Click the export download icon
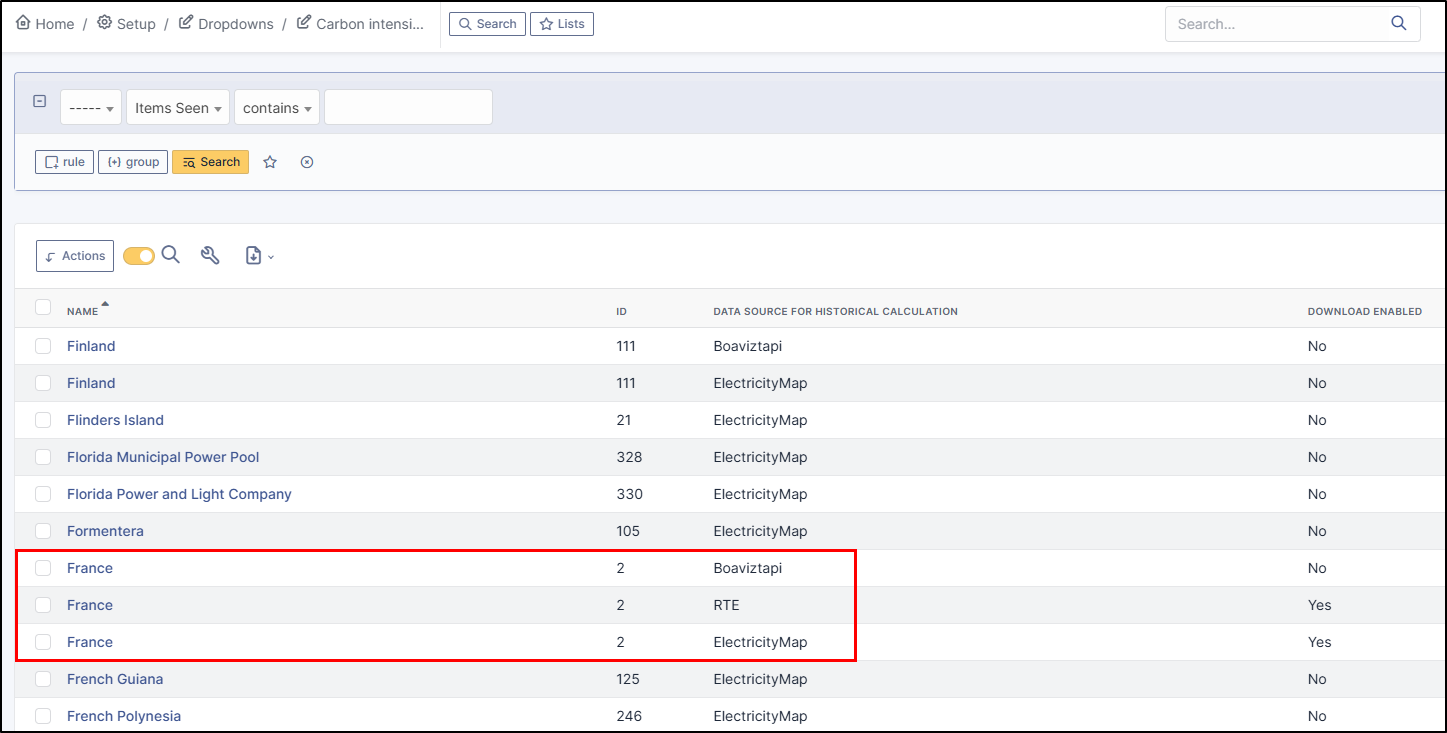 [x=254, y=256]
